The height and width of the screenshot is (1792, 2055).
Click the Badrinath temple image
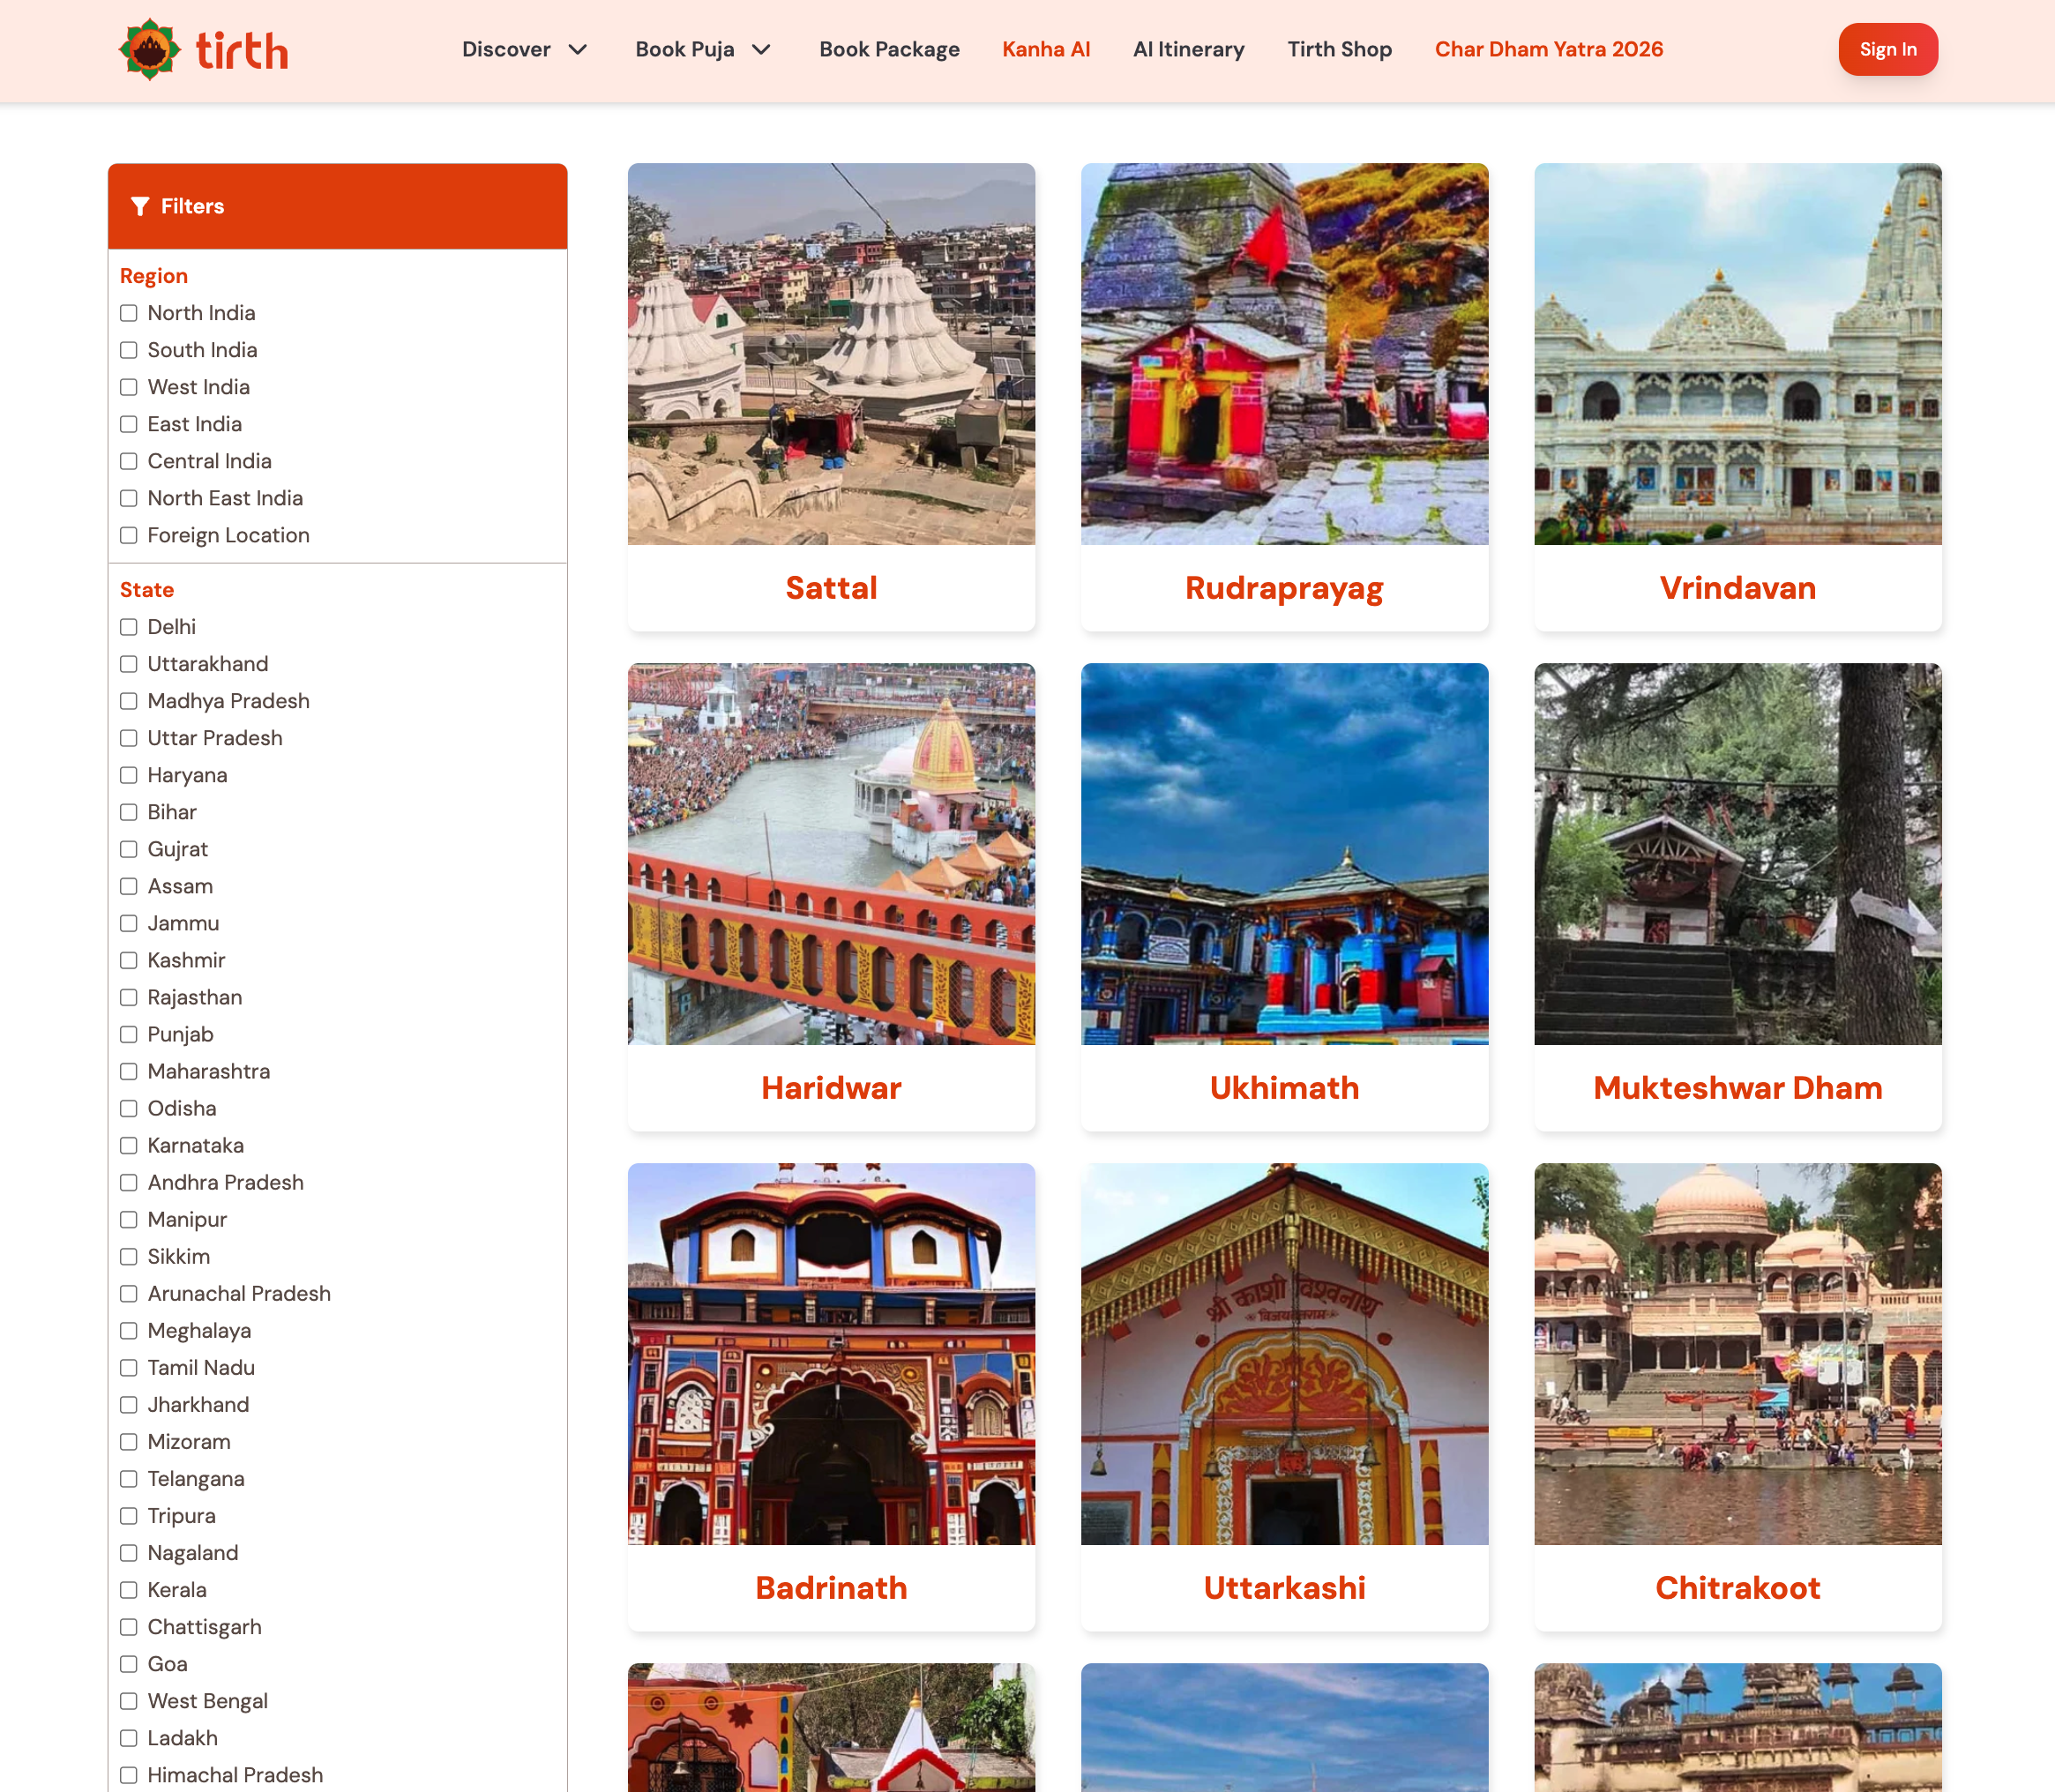click(831, 1354)
